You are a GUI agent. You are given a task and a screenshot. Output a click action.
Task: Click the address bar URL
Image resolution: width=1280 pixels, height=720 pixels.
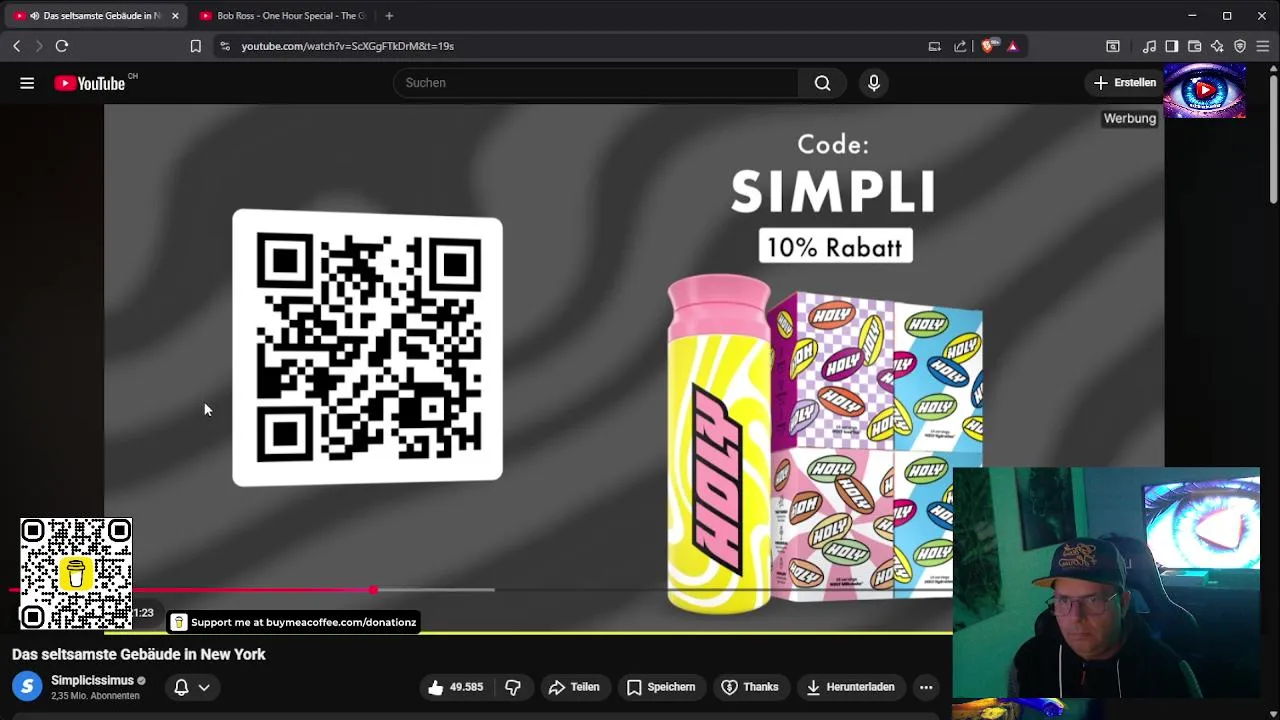point(347,46)
